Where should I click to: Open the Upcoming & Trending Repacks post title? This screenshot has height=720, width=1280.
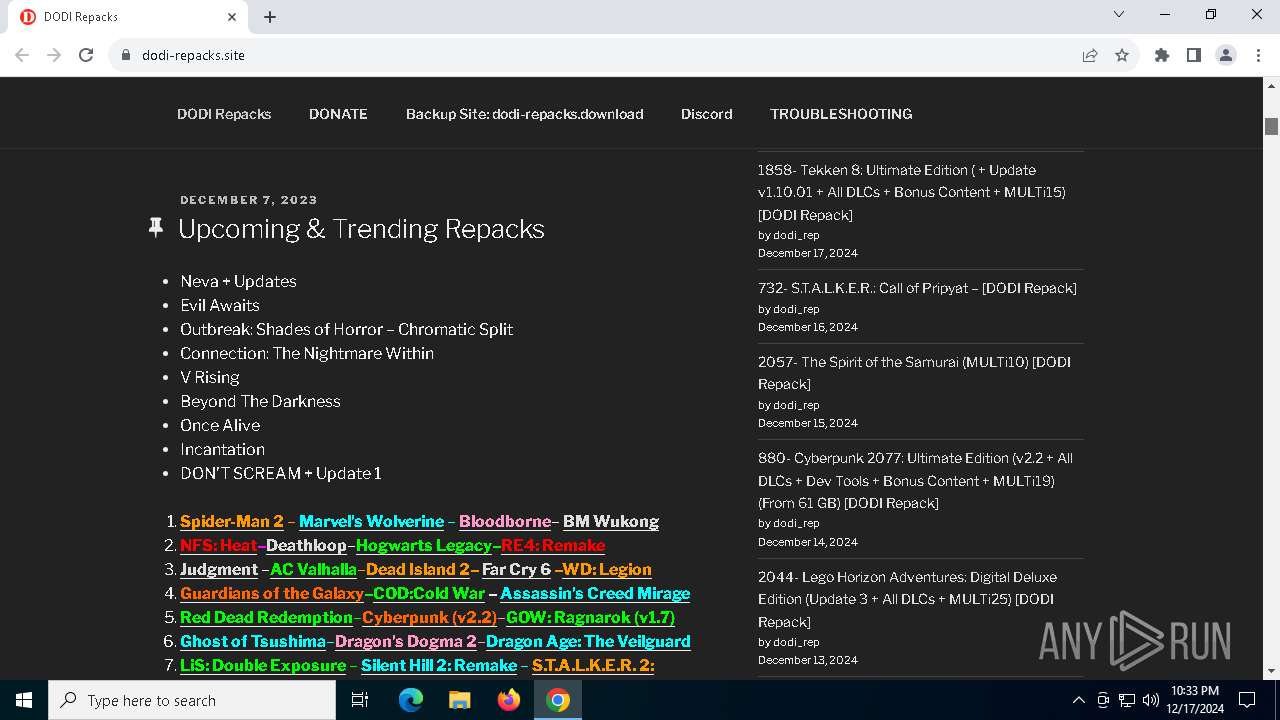pyautogui.click(x=361, y=229)
